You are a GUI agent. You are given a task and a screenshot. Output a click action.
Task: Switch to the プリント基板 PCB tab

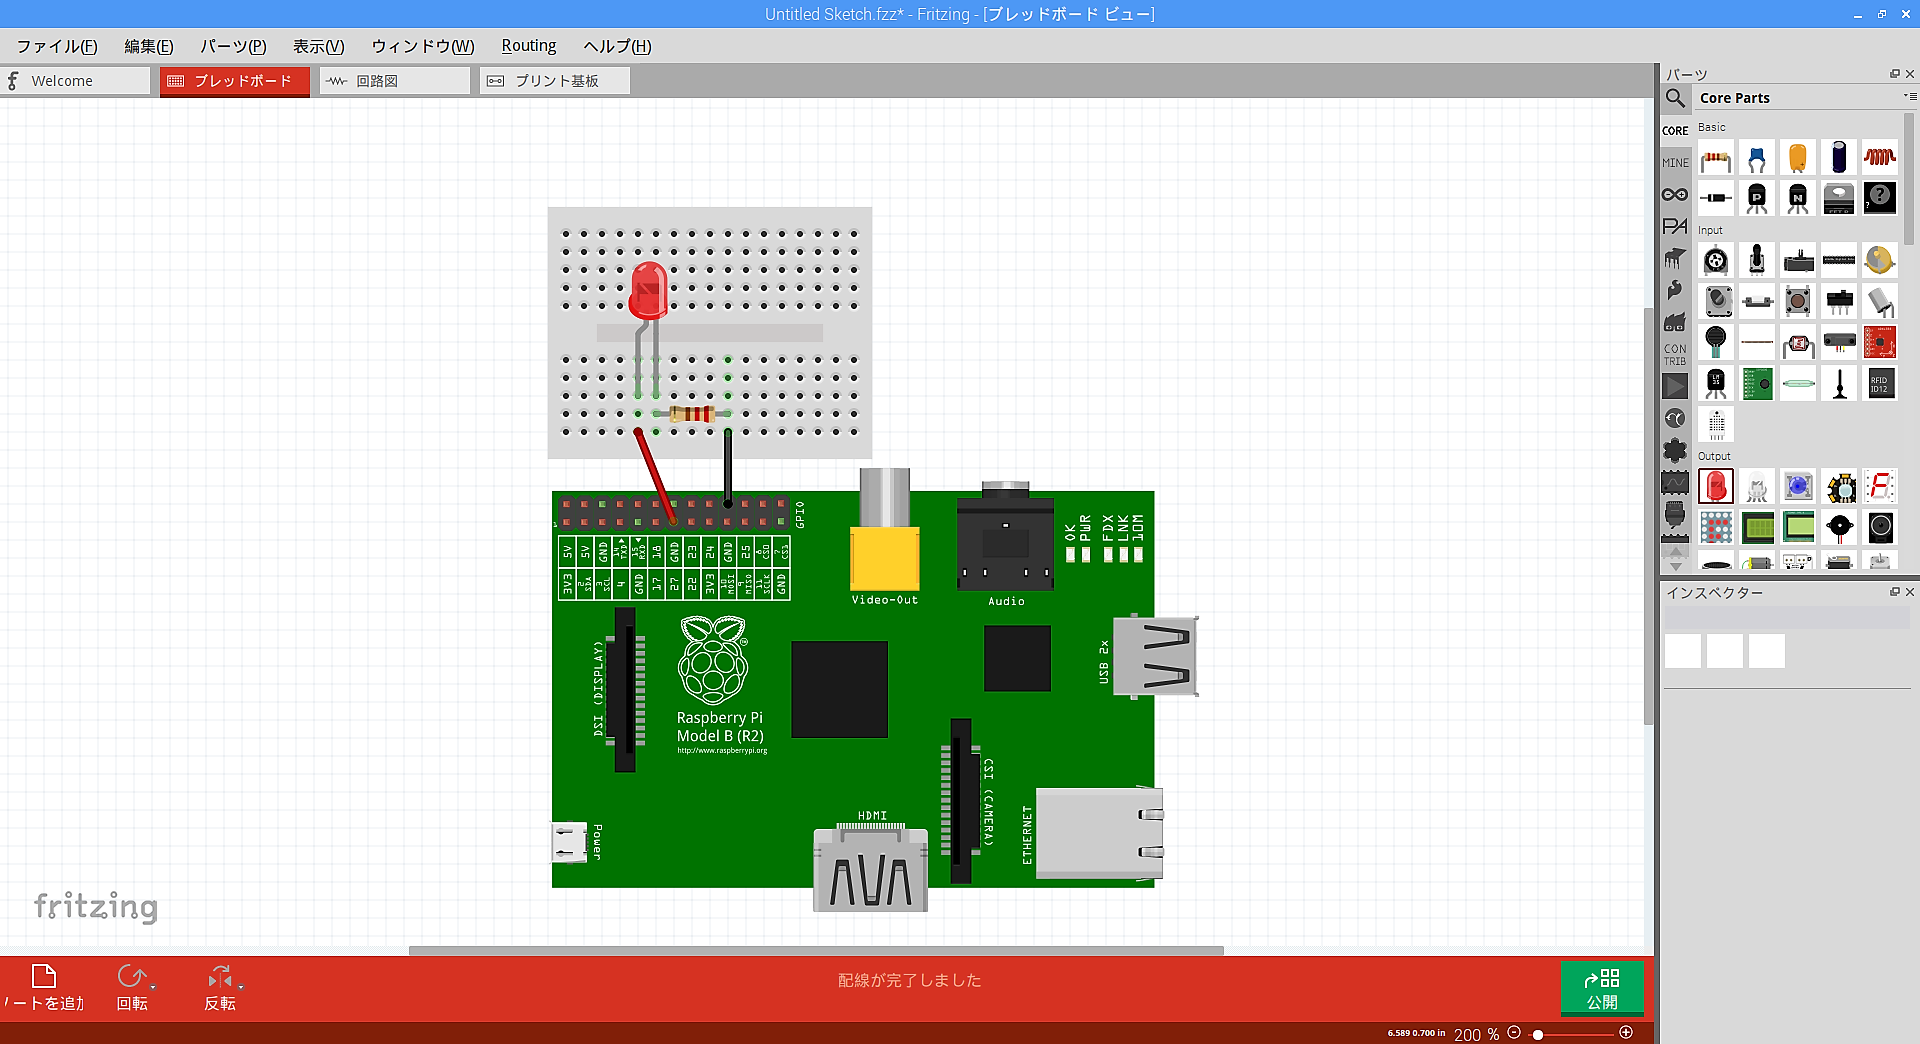pos(555,81)
